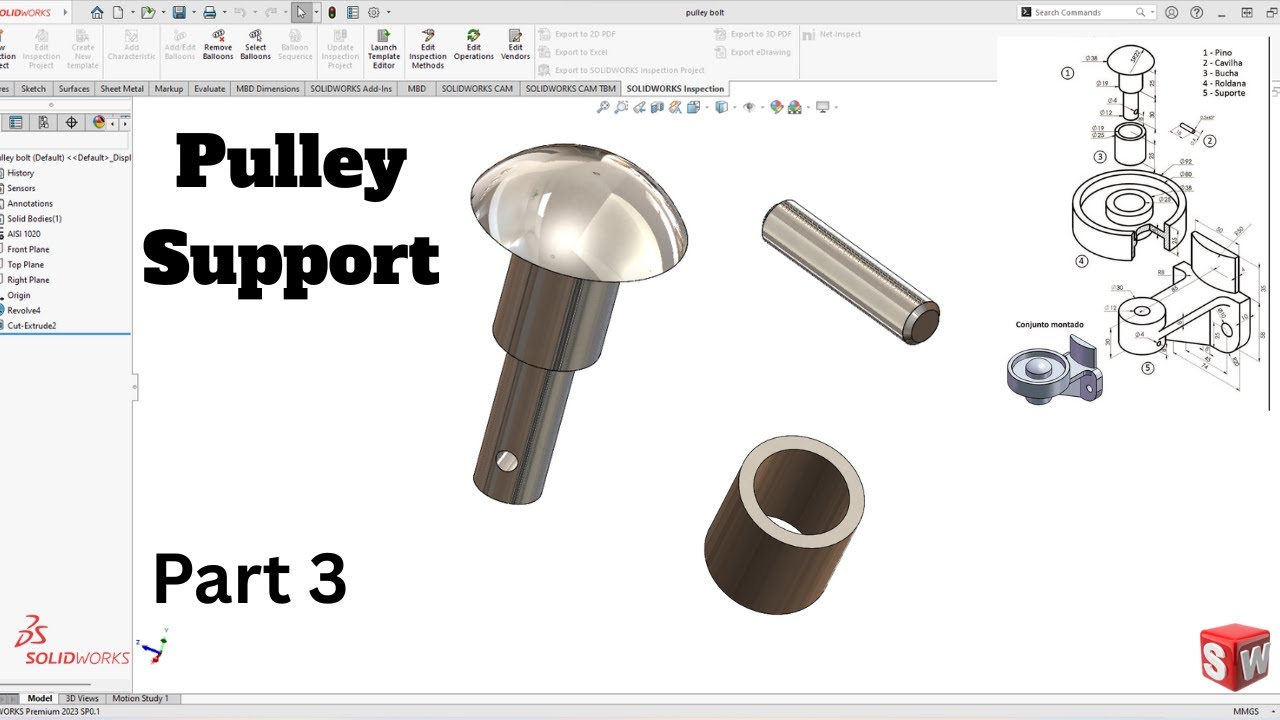The width and height of the screenshot is (1280, 720).
Task: Open the 3D Views bottom tab
Action: [82, 698]
